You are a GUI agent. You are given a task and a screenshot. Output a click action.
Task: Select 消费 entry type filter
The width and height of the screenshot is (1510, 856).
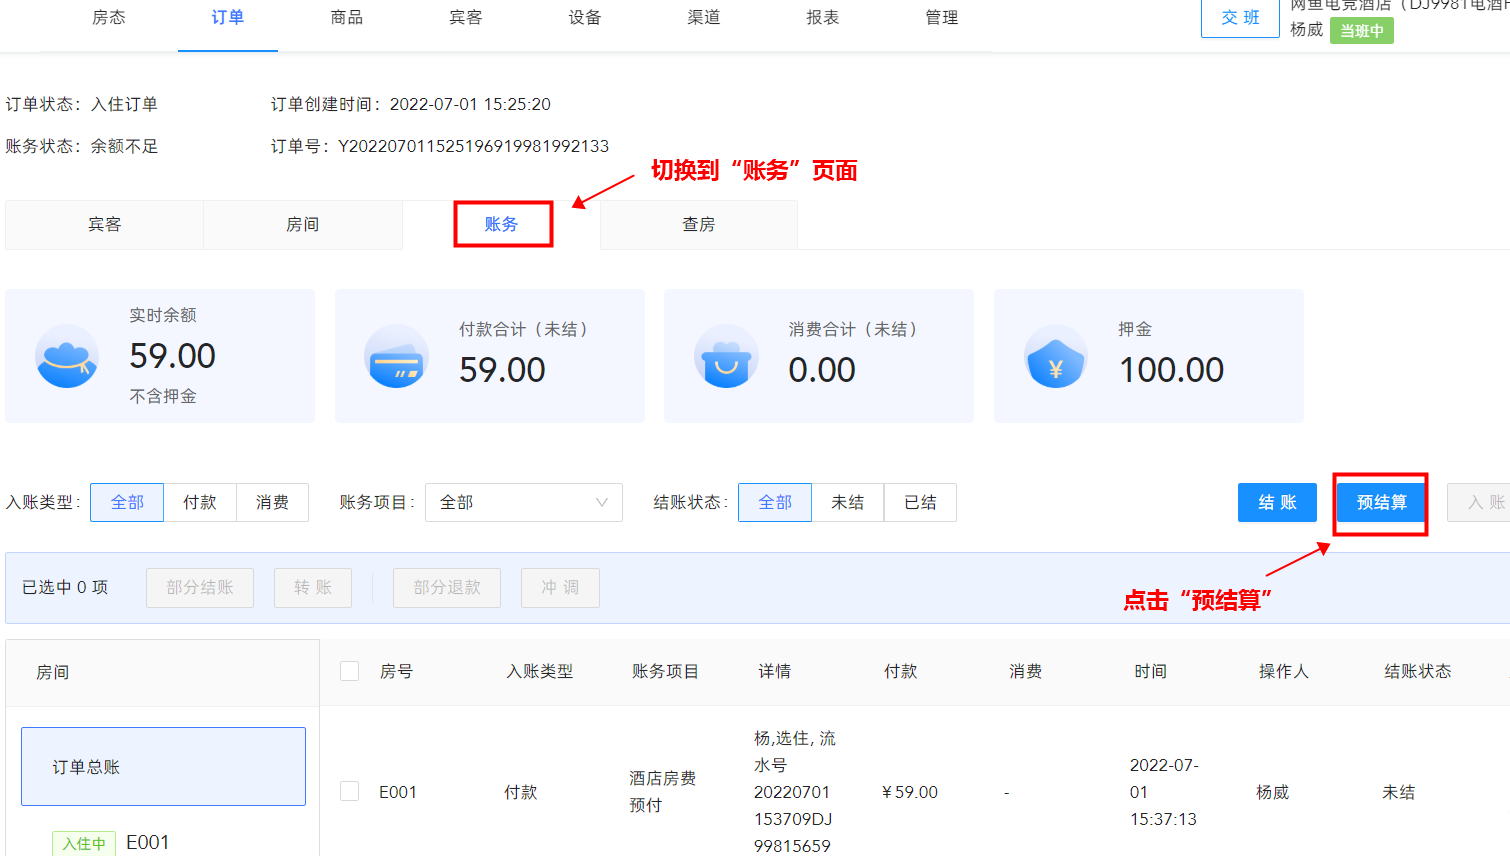(272, 502)
